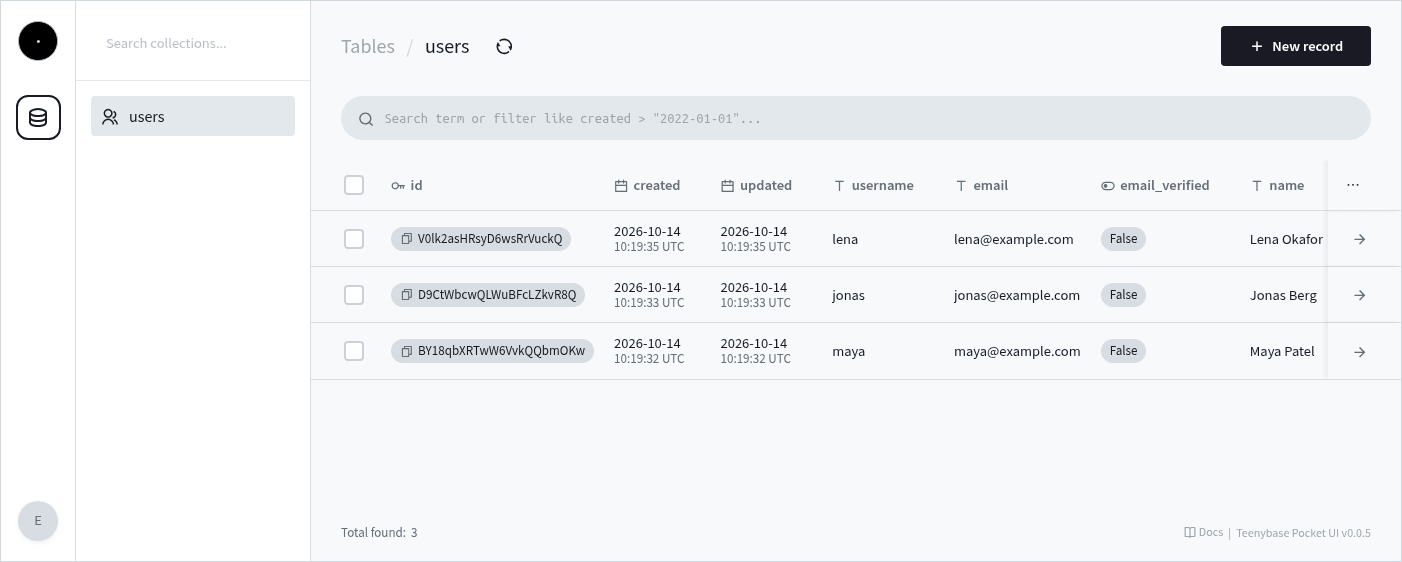This screenshot has height=562, width=1402.
Task: Select the users collection in sidebar
Action: (x=193, y=116)
